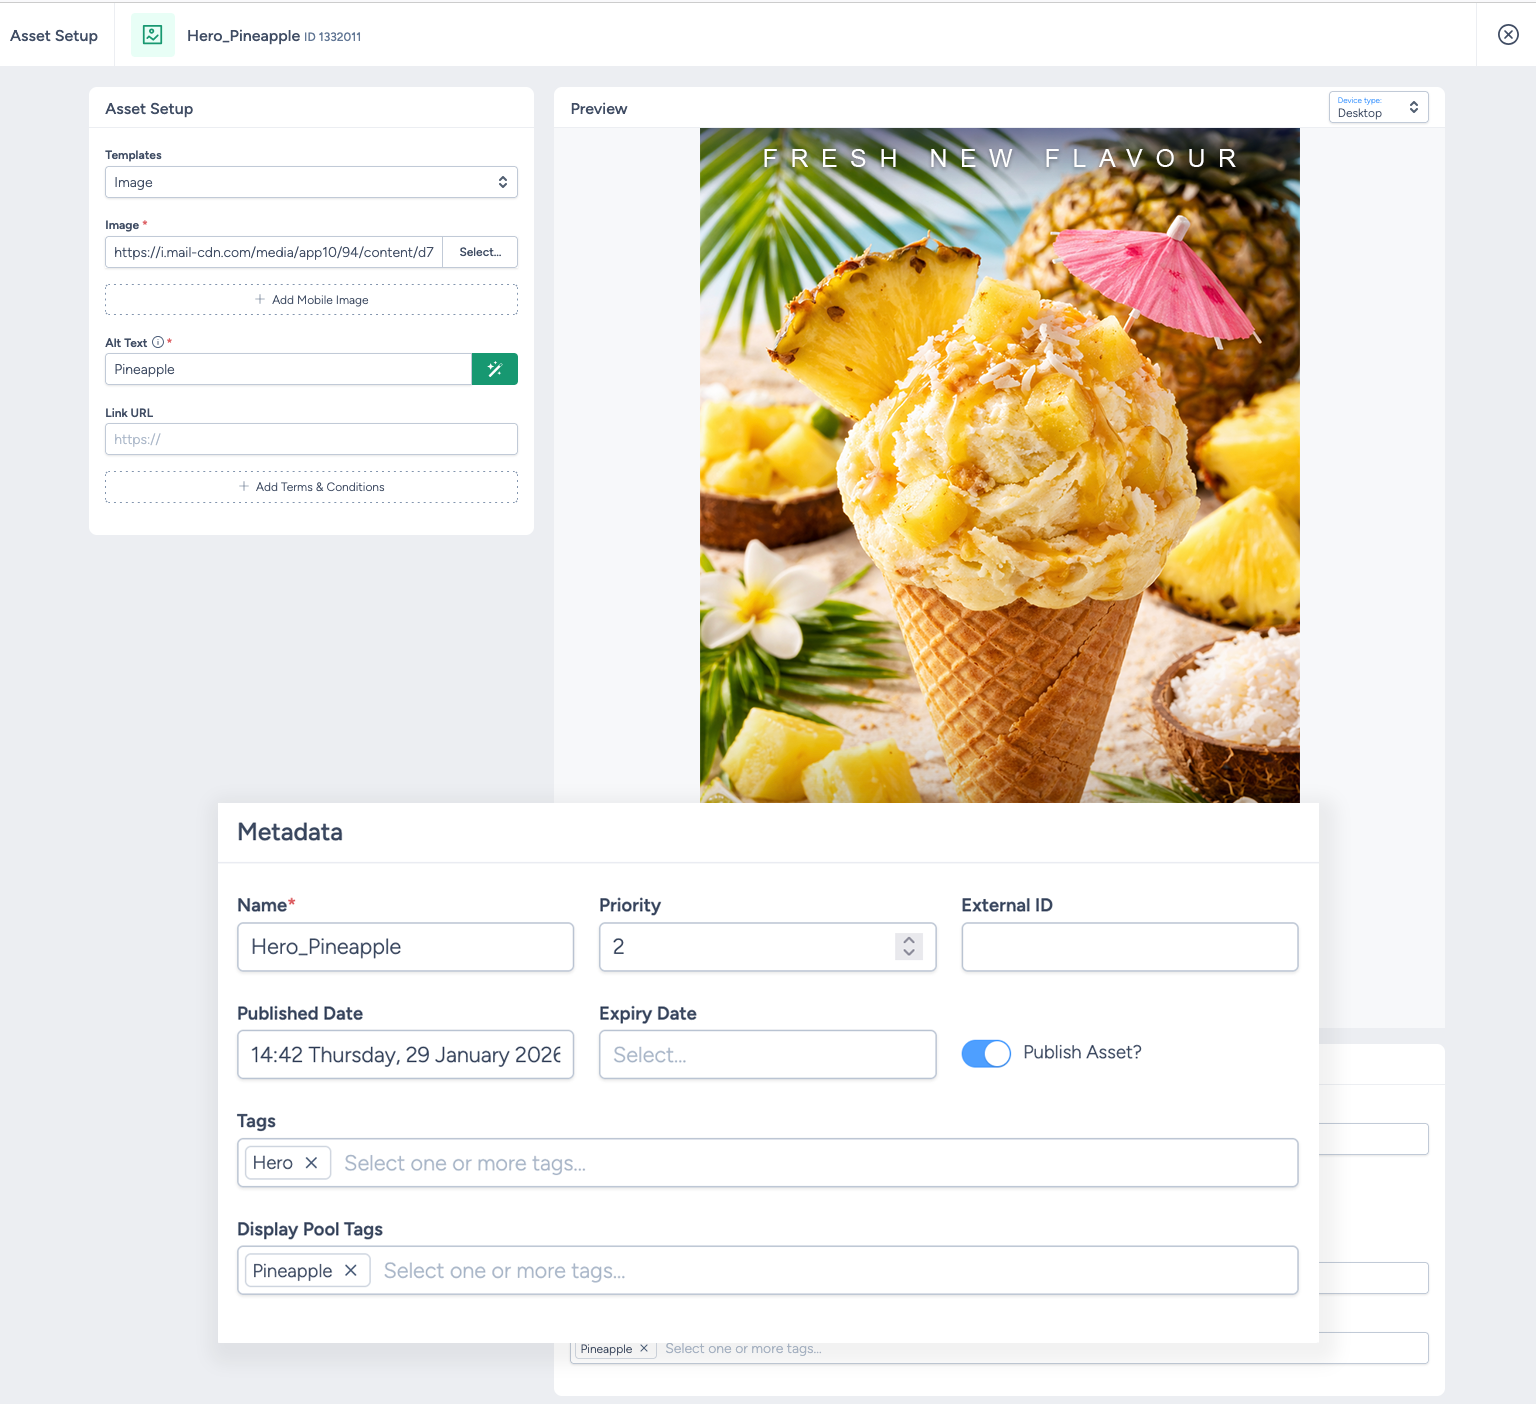This screenshot has height=1404, width=1536.
Task: Click the green asset thumbnail icon beside Hero_Pineapple
Action: click(x=152, y=34)
